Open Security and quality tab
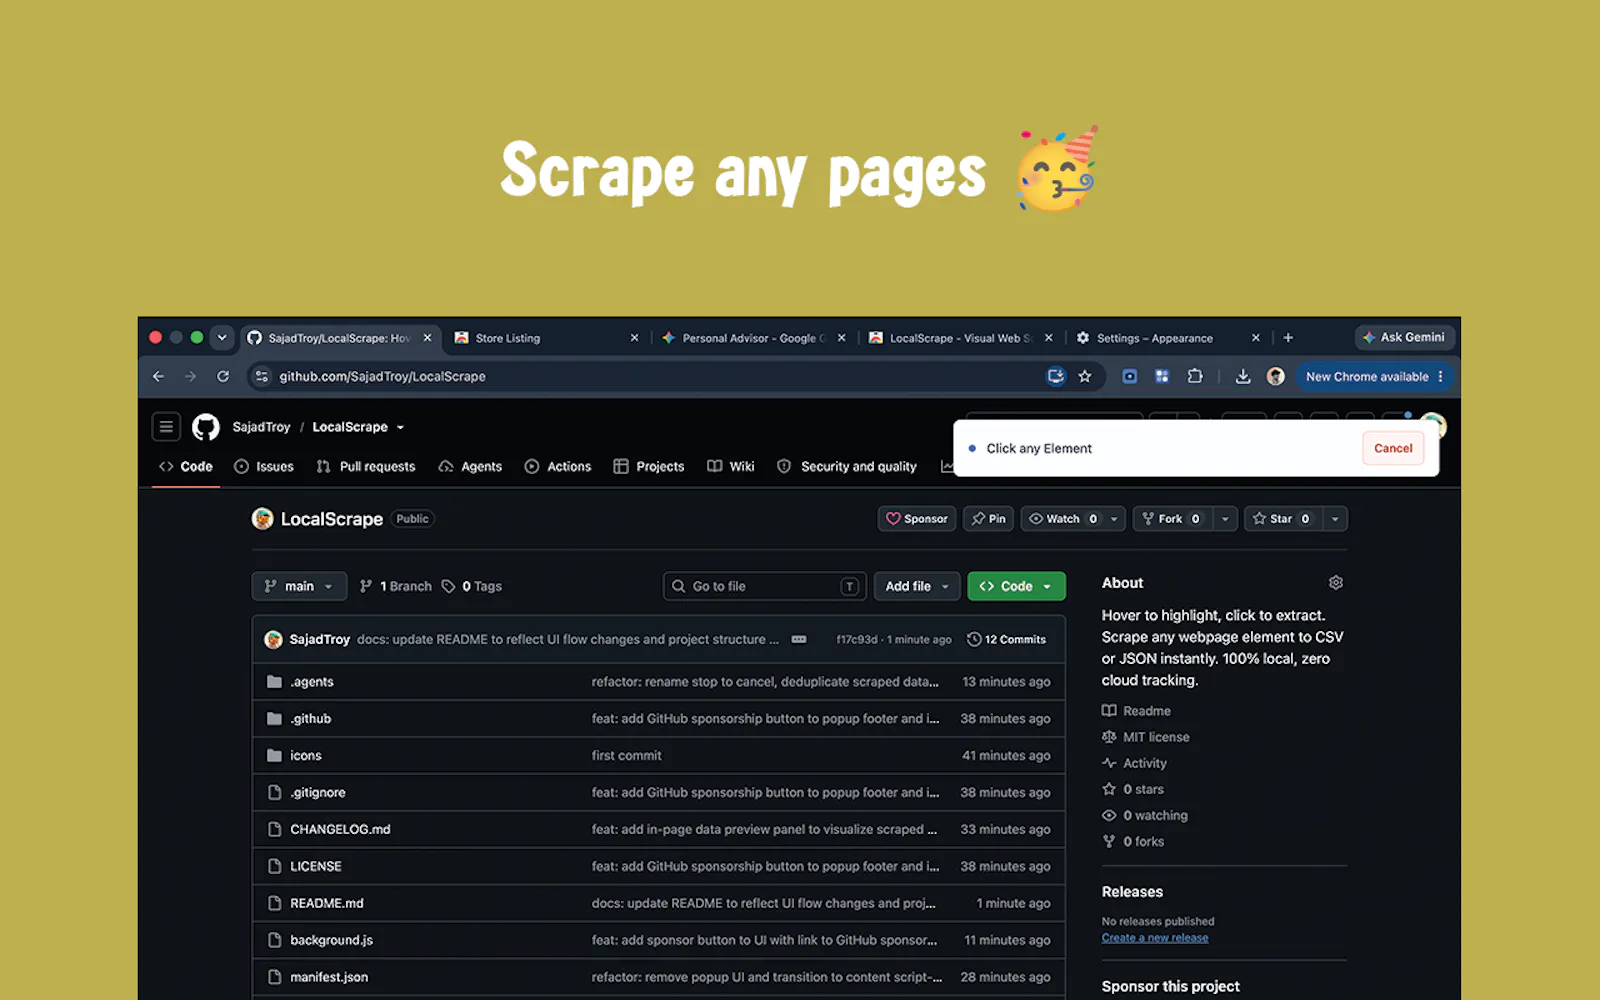1600x1000 pixels. pyautogui.click(x=847, y=466)
